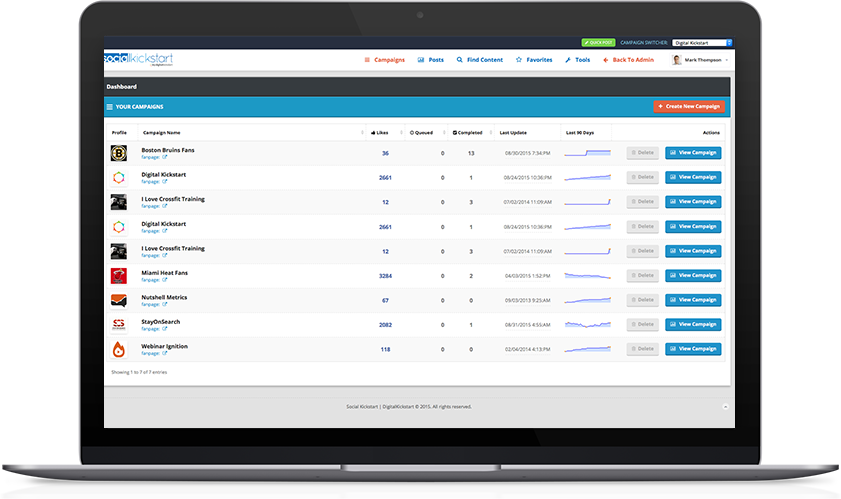The image size is (841, 499).
Task: Open the Posts menu item
Action: [431, 60]
